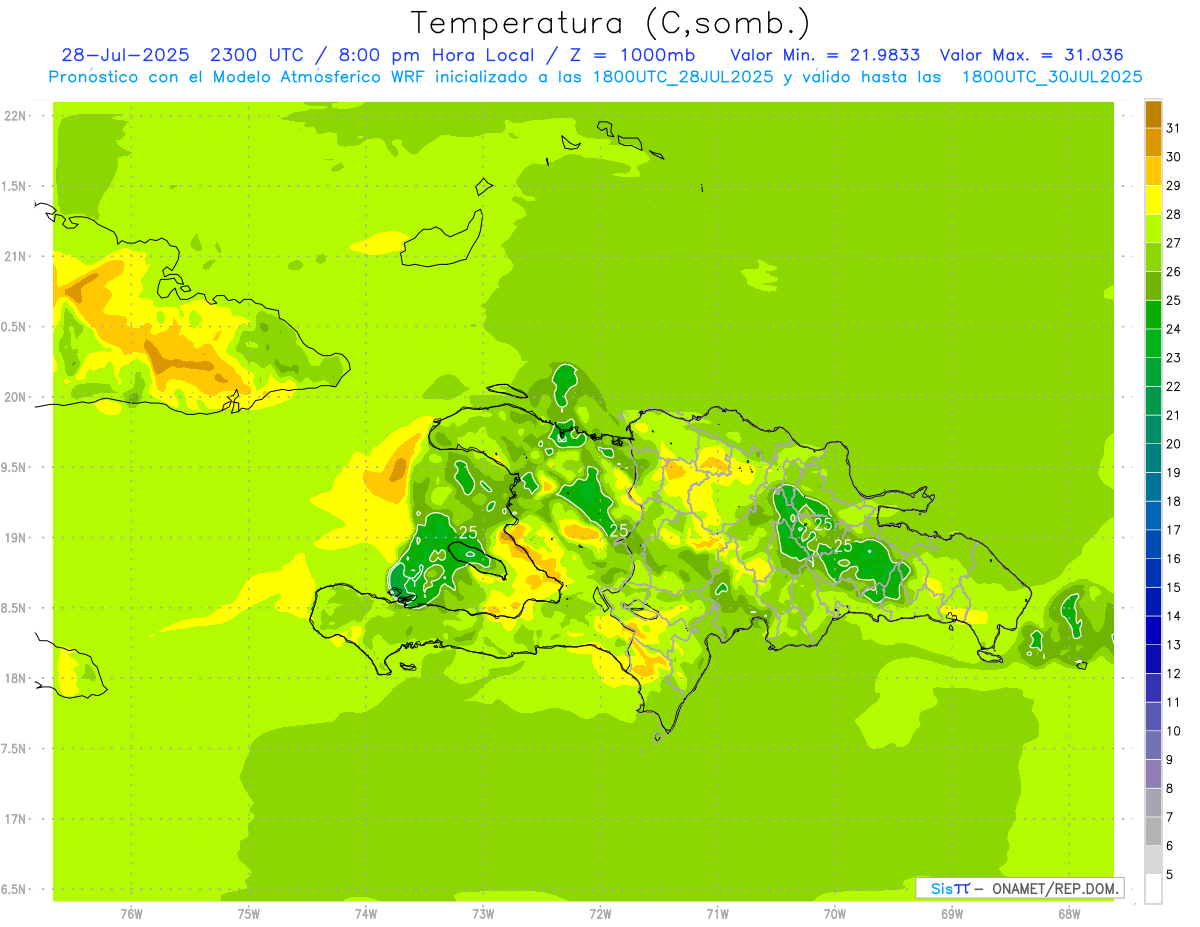
Task: Click the longitude label "73W"
Action: 483,914
